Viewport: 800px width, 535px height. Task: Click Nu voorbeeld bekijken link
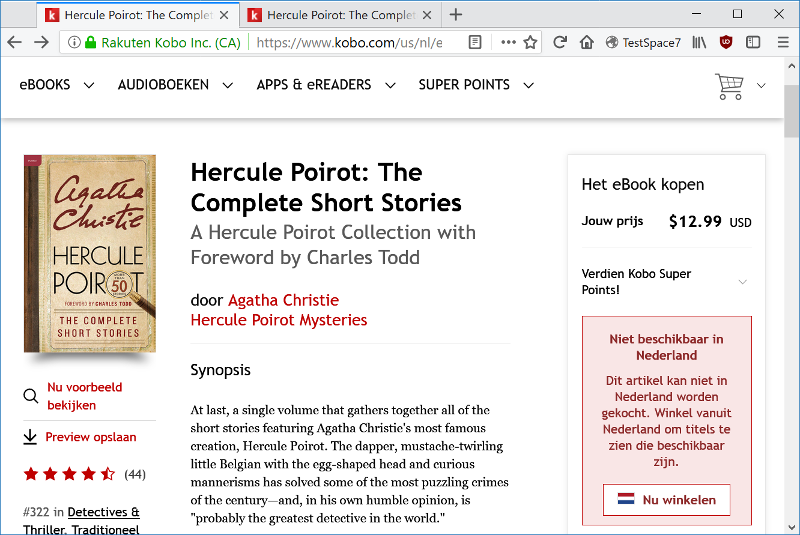(85, 396)
